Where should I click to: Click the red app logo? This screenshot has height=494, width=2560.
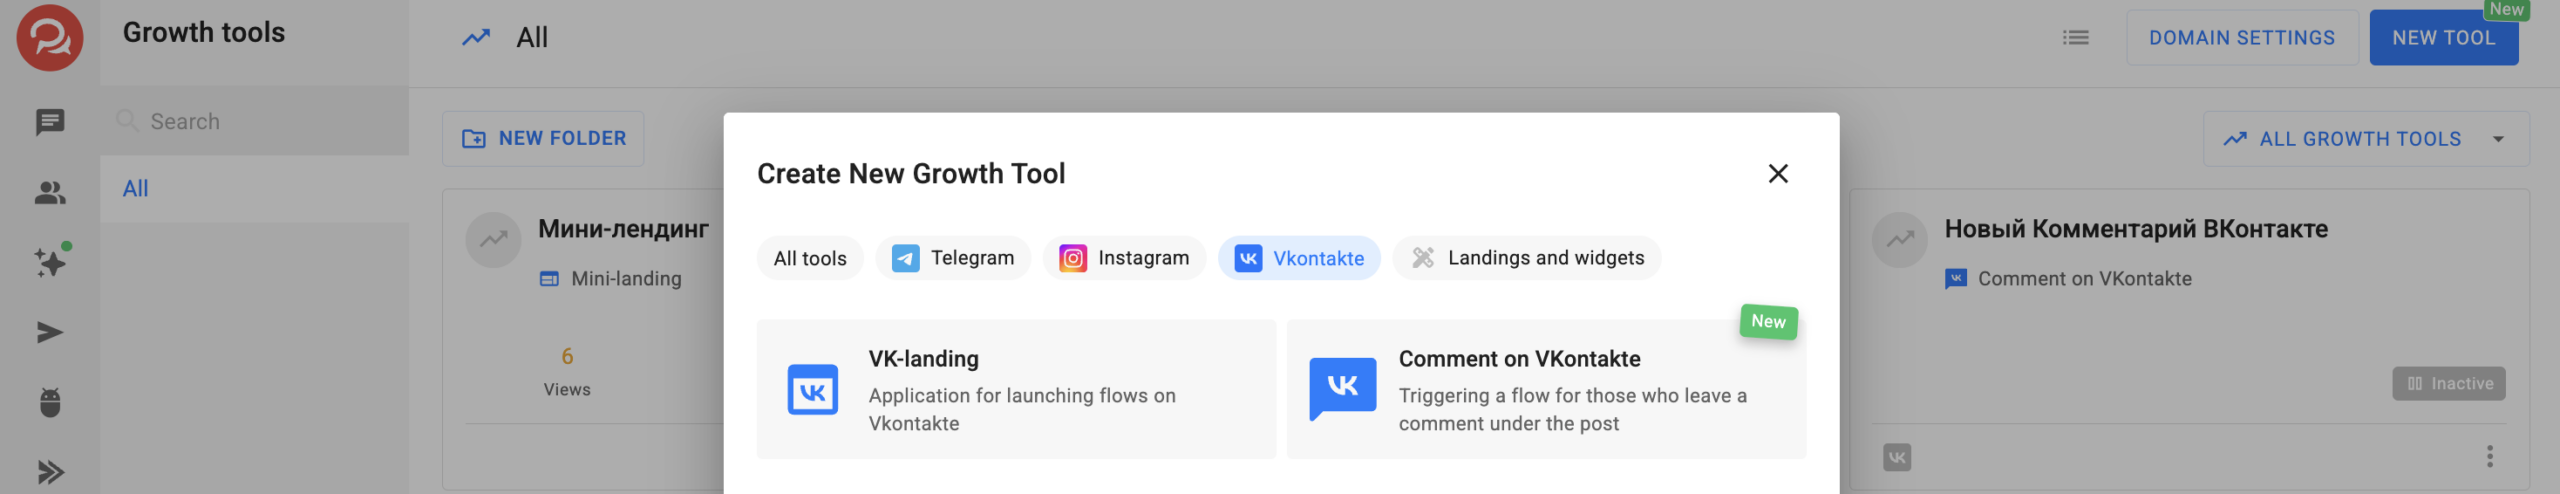click(49, 38)
